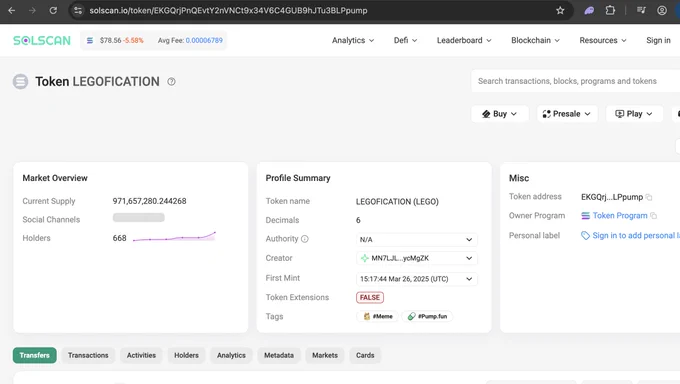Open the Analytics menu
This screenshot has width=680, height=384.
353,40
